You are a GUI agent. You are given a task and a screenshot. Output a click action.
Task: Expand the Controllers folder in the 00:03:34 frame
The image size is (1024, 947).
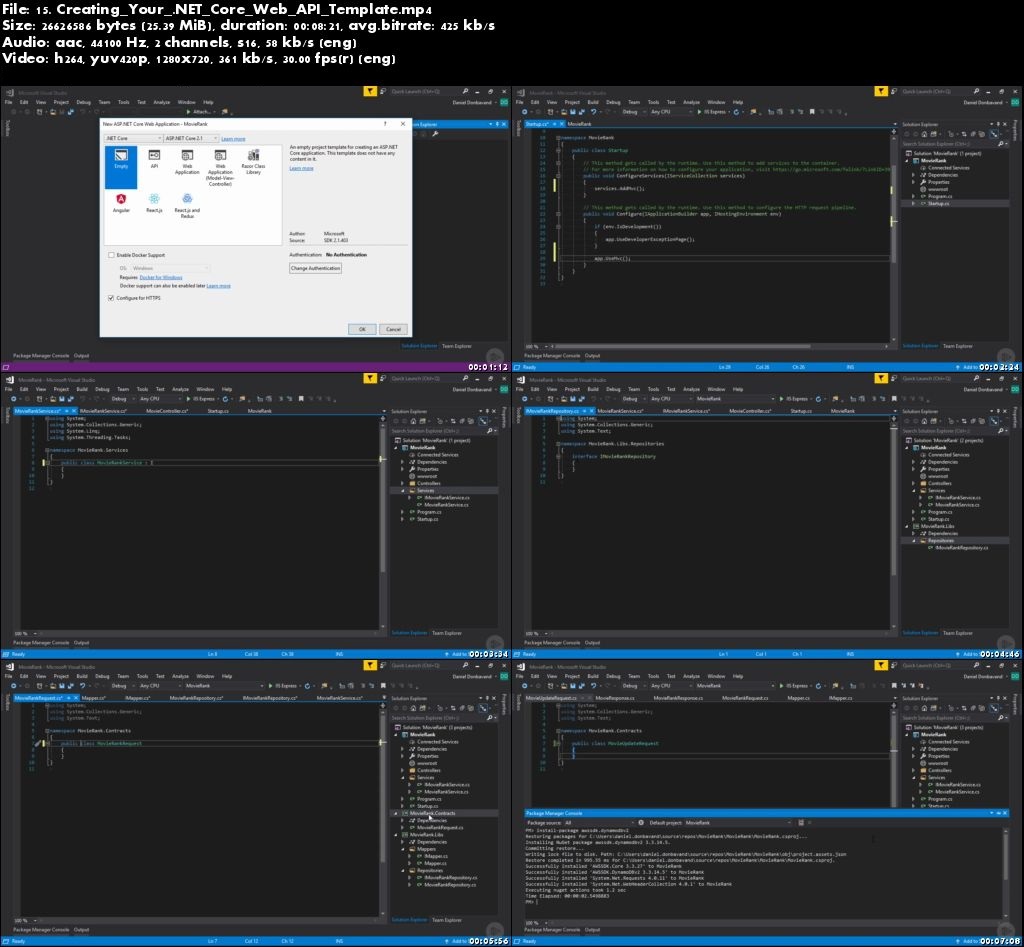coord(403,483)
